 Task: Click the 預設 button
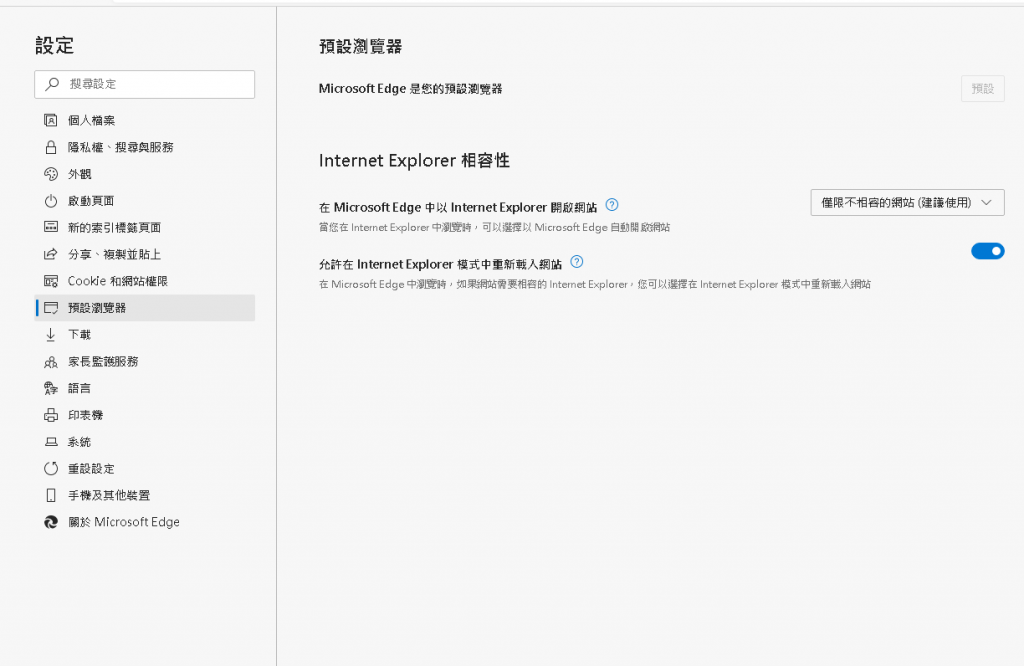(x=982, y=88)
